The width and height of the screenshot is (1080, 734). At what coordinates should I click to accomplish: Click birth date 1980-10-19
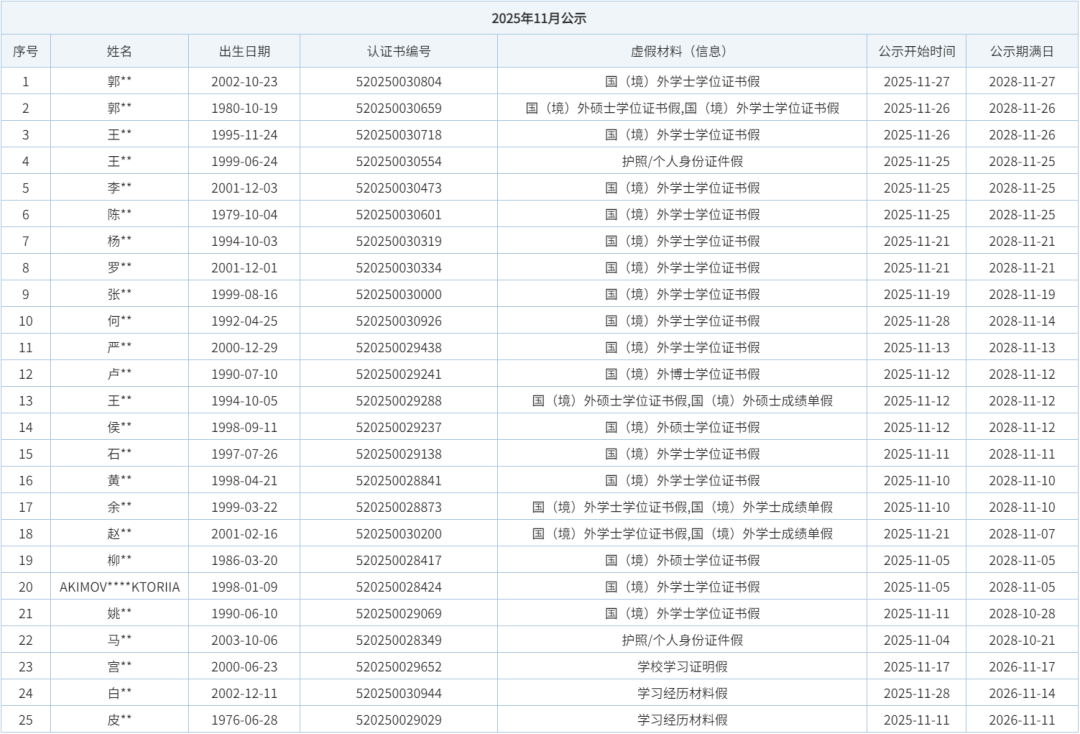[x=244, y=108]
